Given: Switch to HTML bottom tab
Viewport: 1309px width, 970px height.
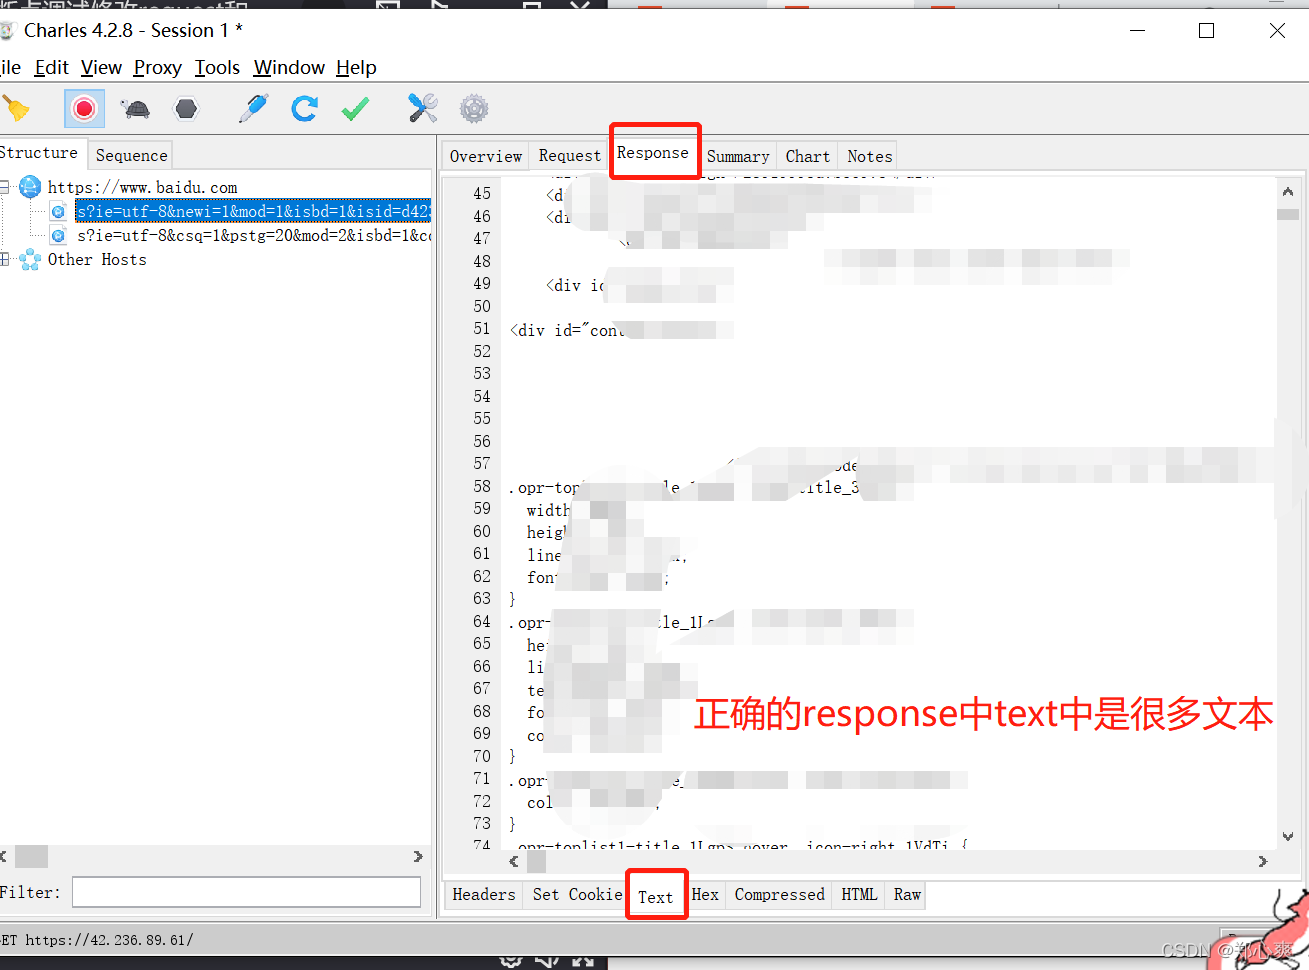Looking at the screenshot, I should 859,894.
